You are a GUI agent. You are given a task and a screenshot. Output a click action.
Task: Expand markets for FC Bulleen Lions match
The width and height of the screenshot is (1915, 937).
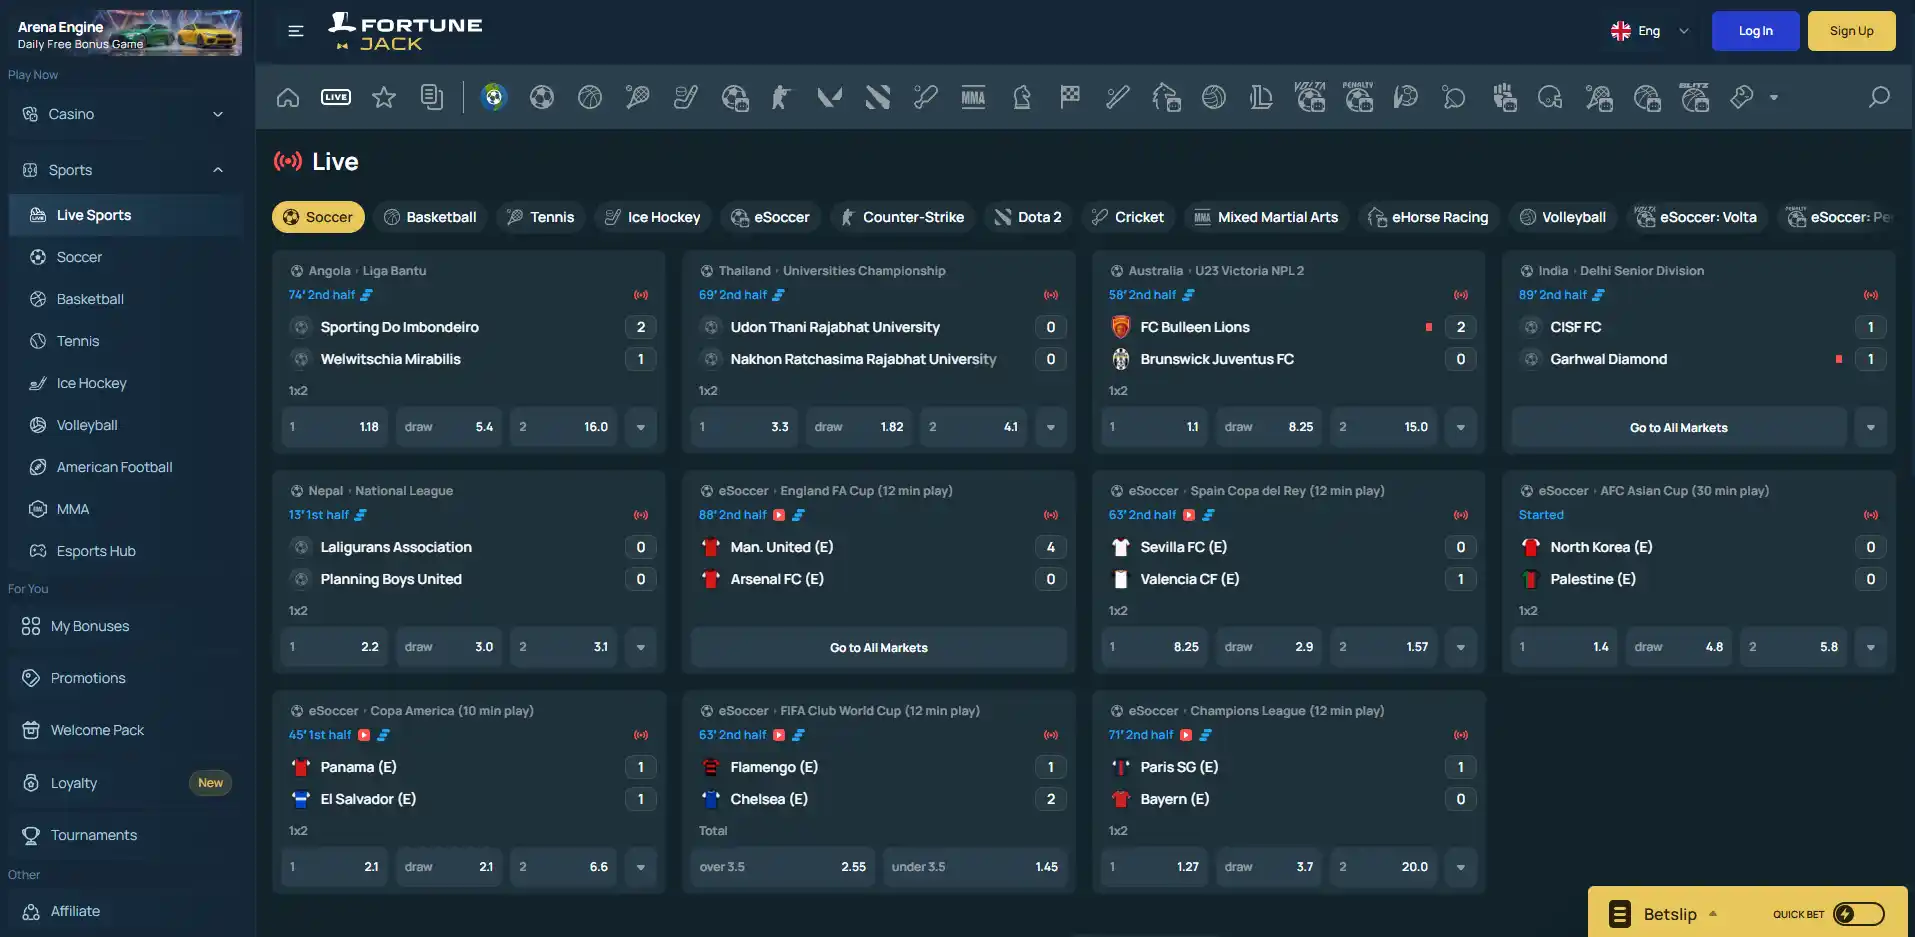tap(1461, 427)
